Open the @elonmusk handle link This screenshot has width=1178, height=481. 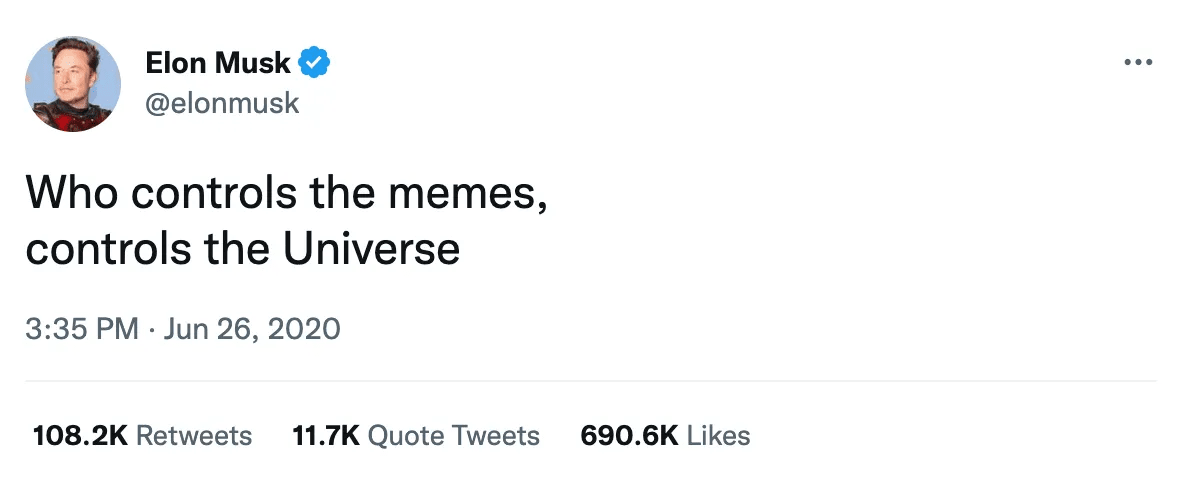tap(222, 103)
